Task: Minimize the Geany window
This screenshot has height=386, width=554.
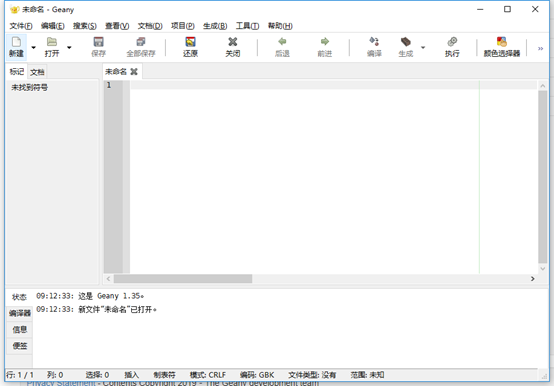Action: pyautogui.click(x=480, y=10)
